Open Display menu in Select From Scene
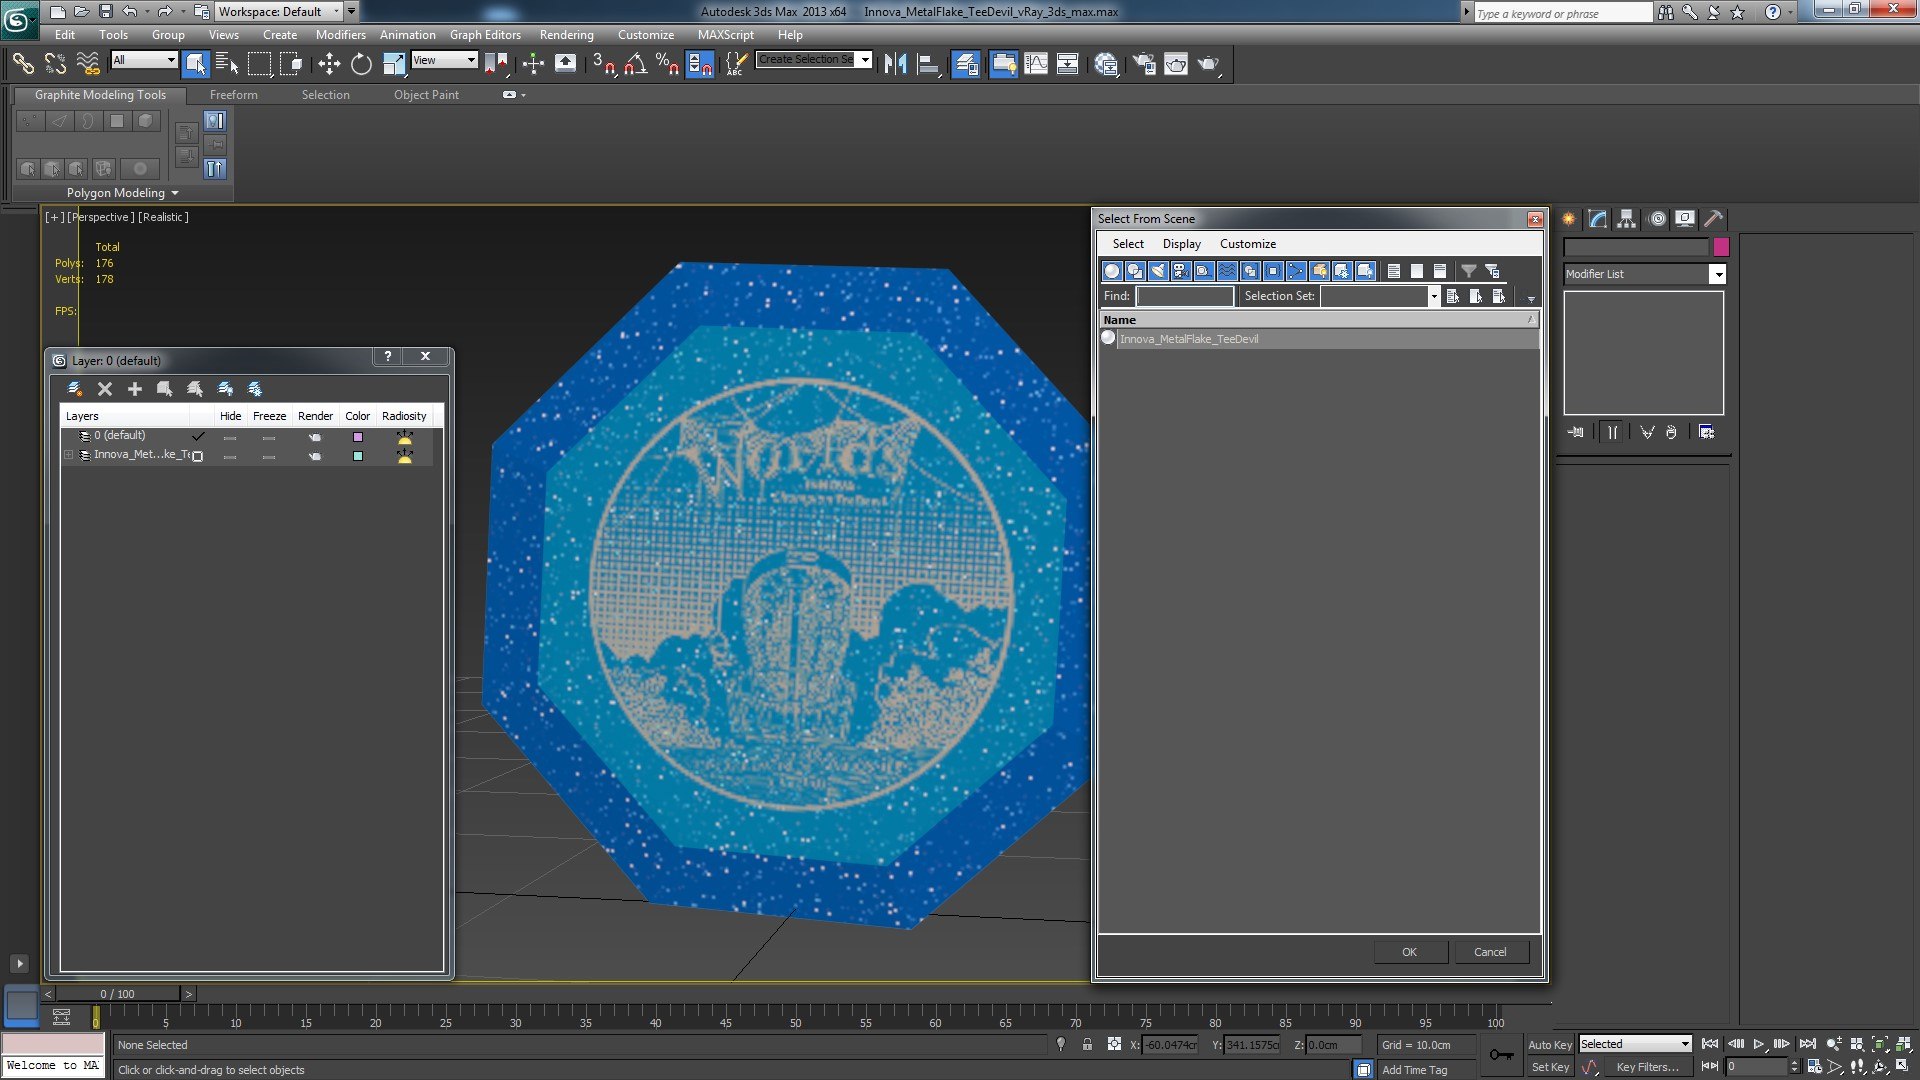Viewport: 1920px width, 1080px height. coord(1181,244)
